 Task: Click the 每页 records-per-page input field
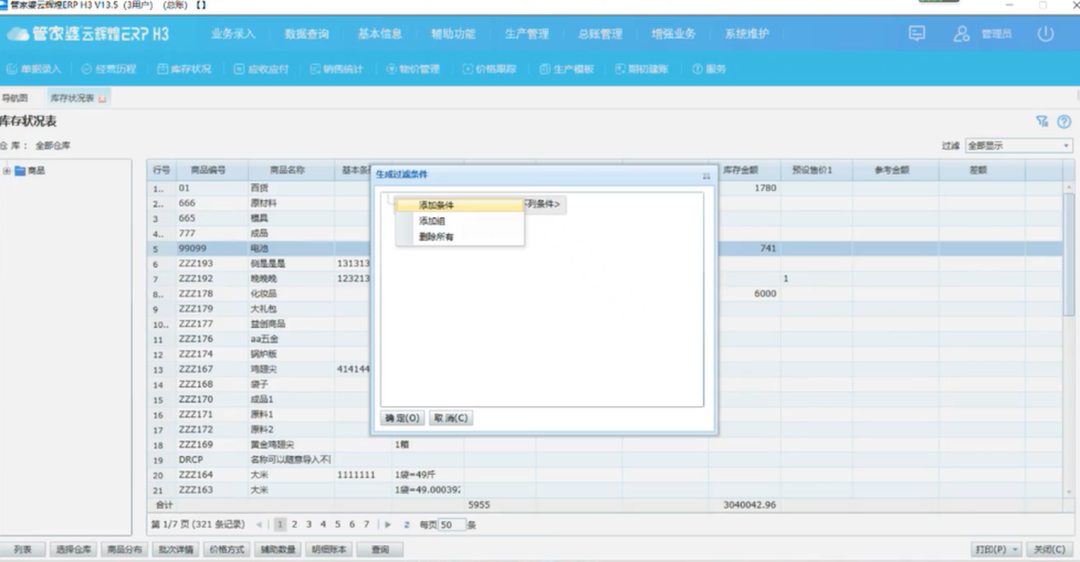(452, 525)
